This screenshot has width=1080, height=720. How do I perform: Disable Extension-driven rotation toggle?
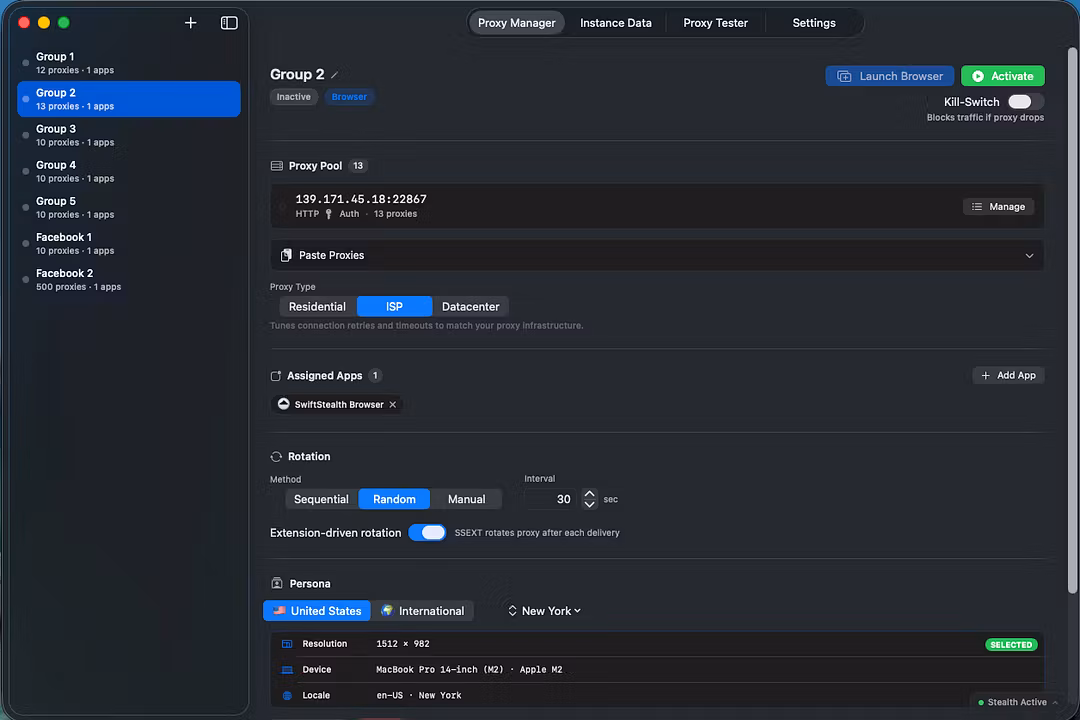click(427, 533)
